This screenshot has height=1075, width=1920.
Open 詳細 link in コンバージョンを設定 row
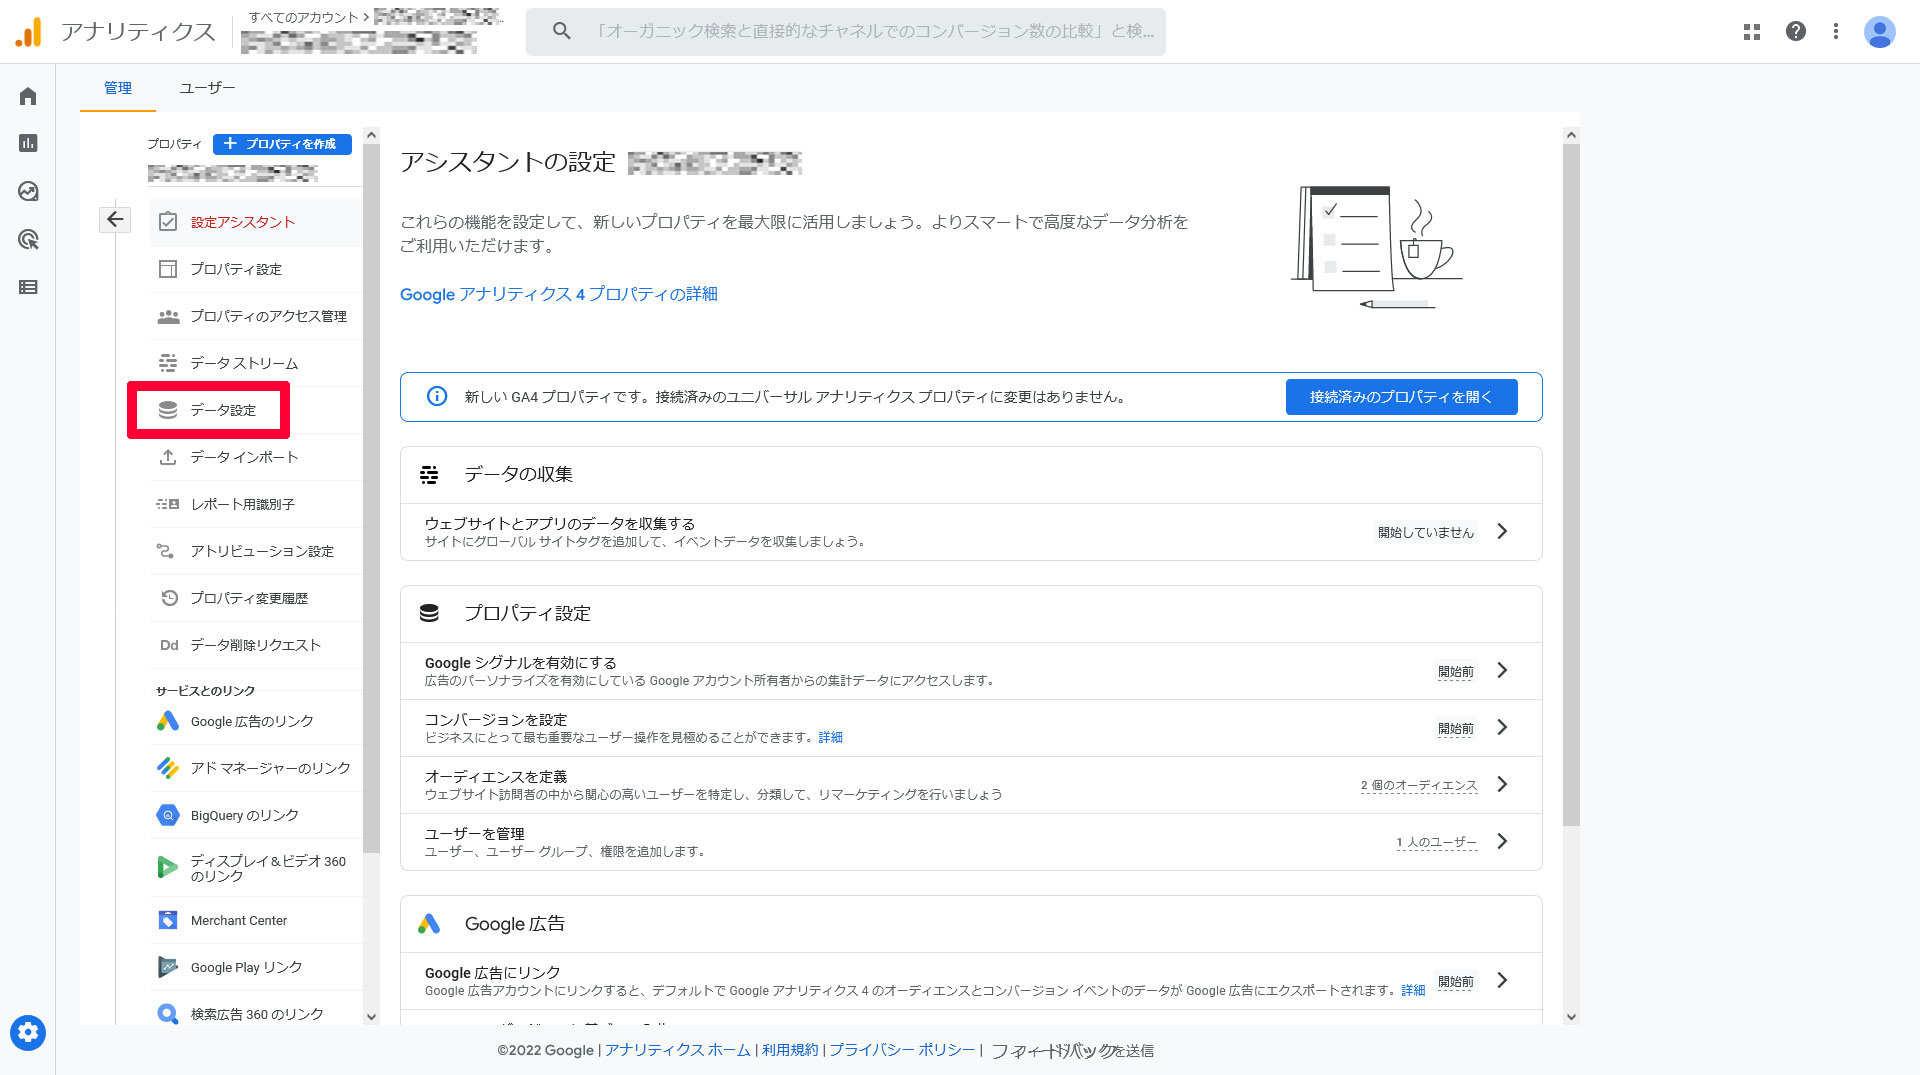[x=830, y=737]
